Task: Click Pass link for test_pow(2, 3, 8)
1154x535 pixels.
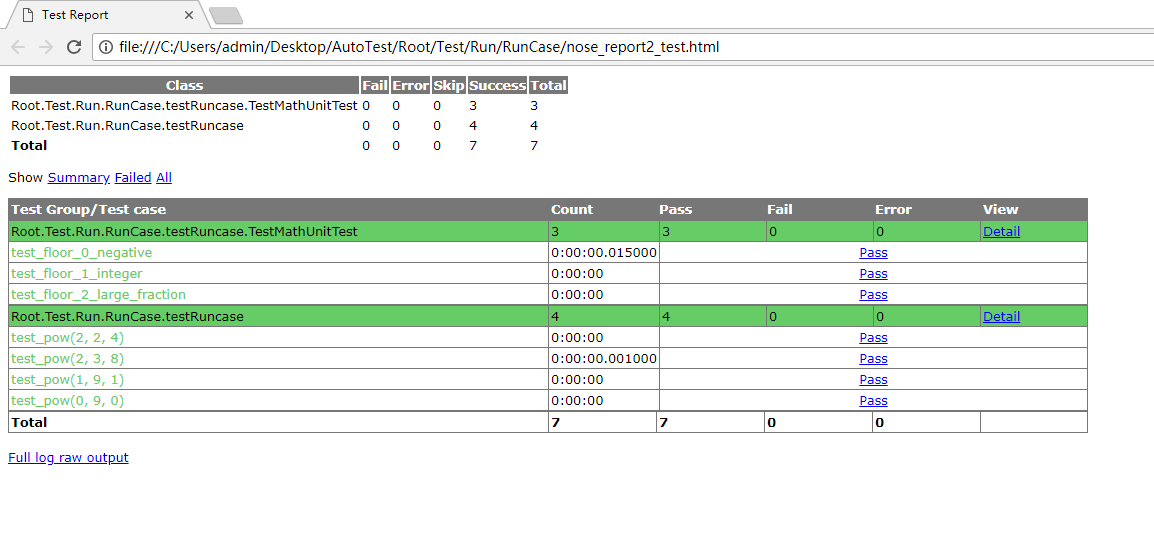Action: (x=873, y=359)
